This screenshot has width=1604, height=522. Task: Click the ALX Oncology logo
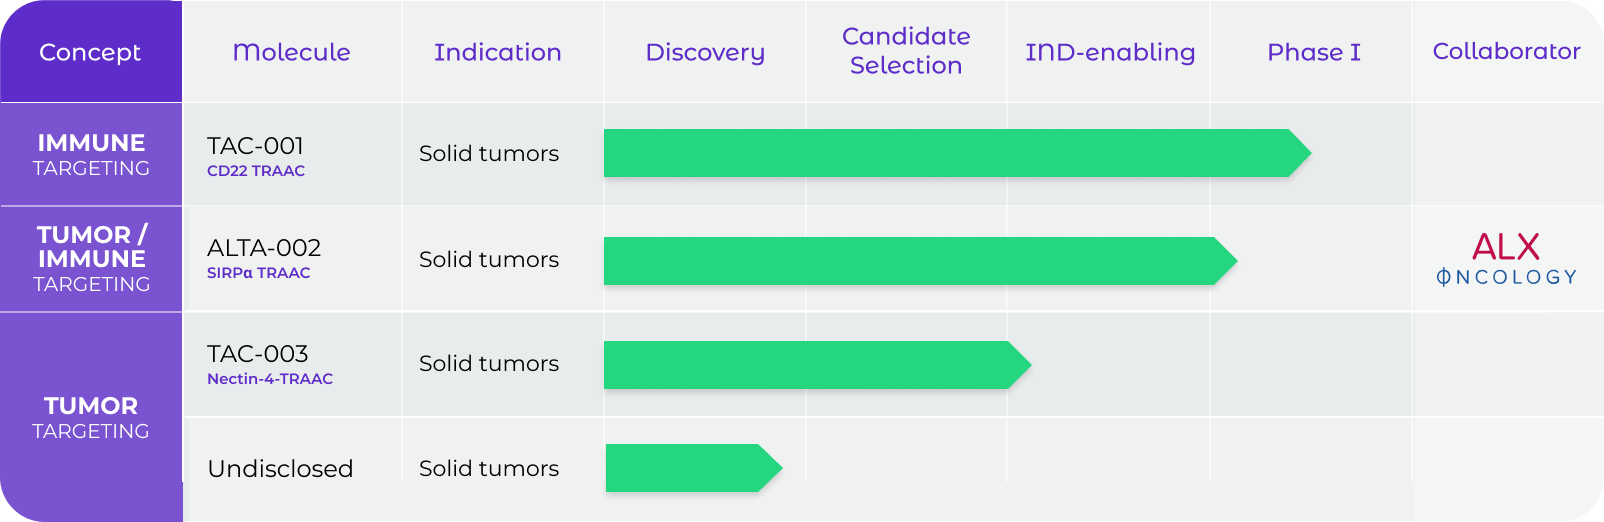[1506, 259]
